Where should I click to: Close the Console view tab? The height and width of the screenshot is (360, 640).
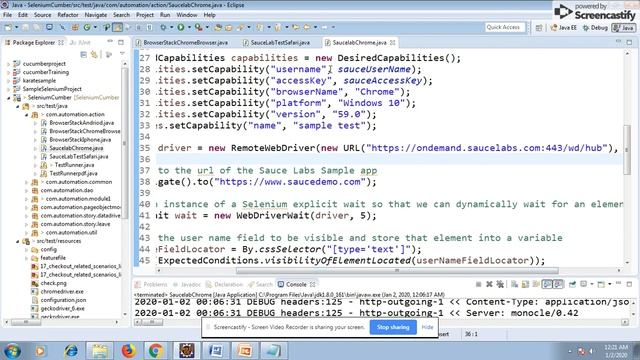pos(312,284)
